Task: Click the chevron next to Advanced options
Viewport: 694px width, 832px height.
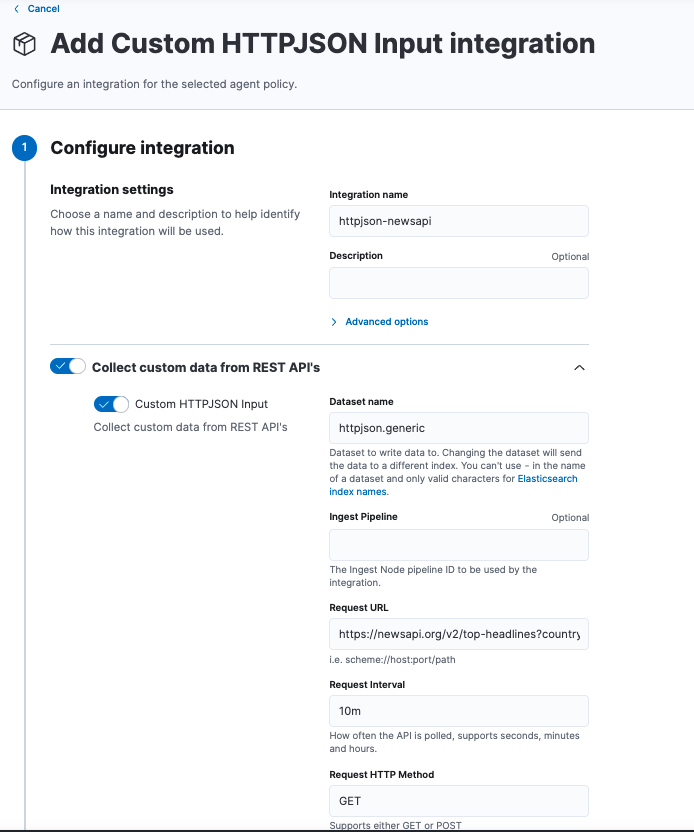Action: 332,321
